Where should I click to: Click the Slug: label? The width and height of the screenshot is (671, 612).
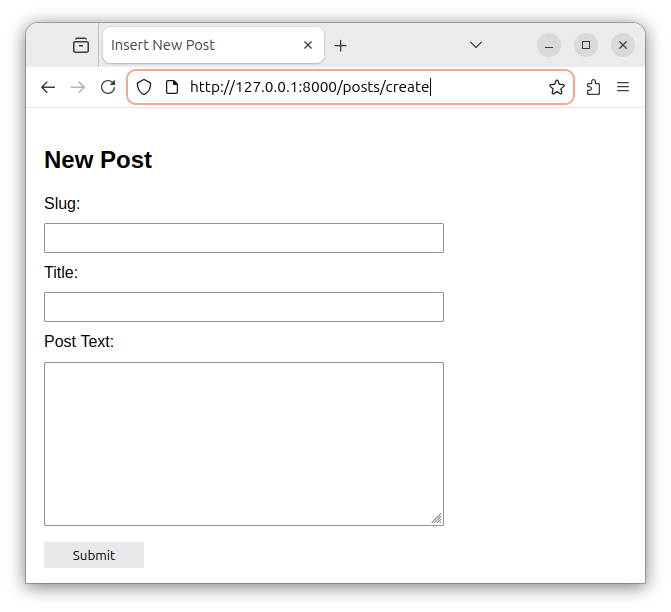tap(62, 204)
